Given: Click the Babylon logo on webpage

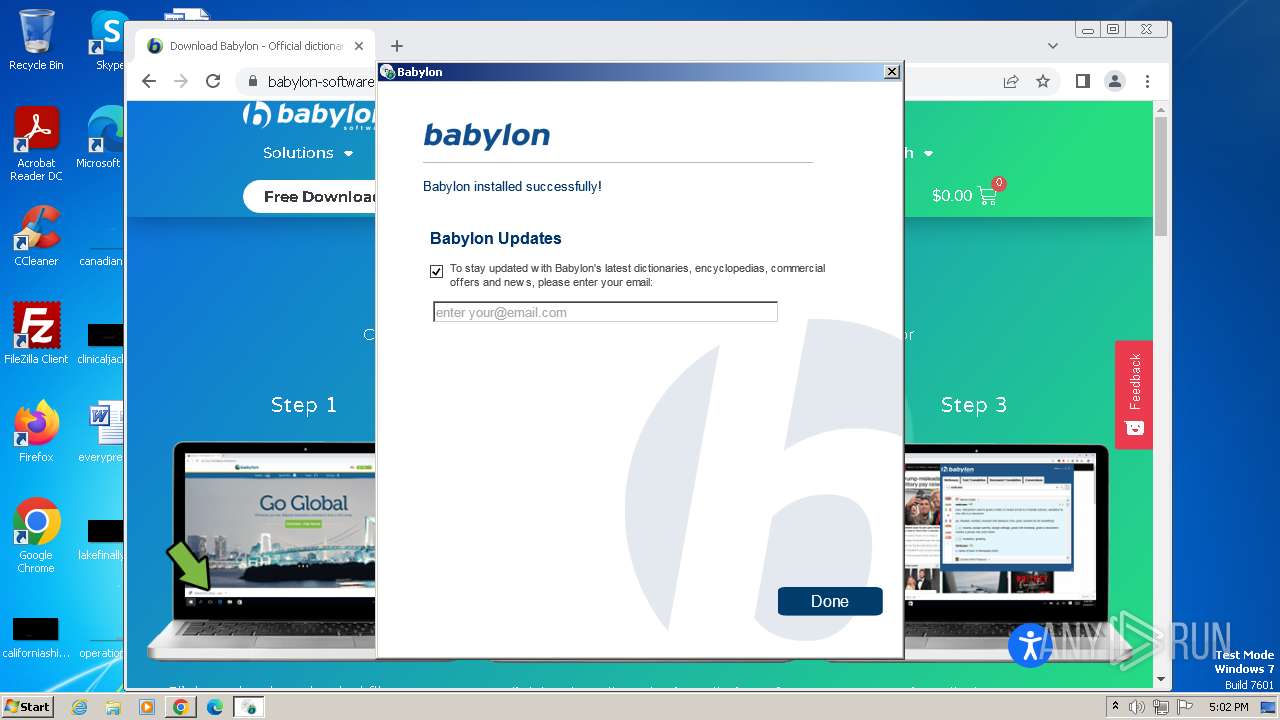Looking at the screenshot, I should pyautogui.click(x=309, y=116).
